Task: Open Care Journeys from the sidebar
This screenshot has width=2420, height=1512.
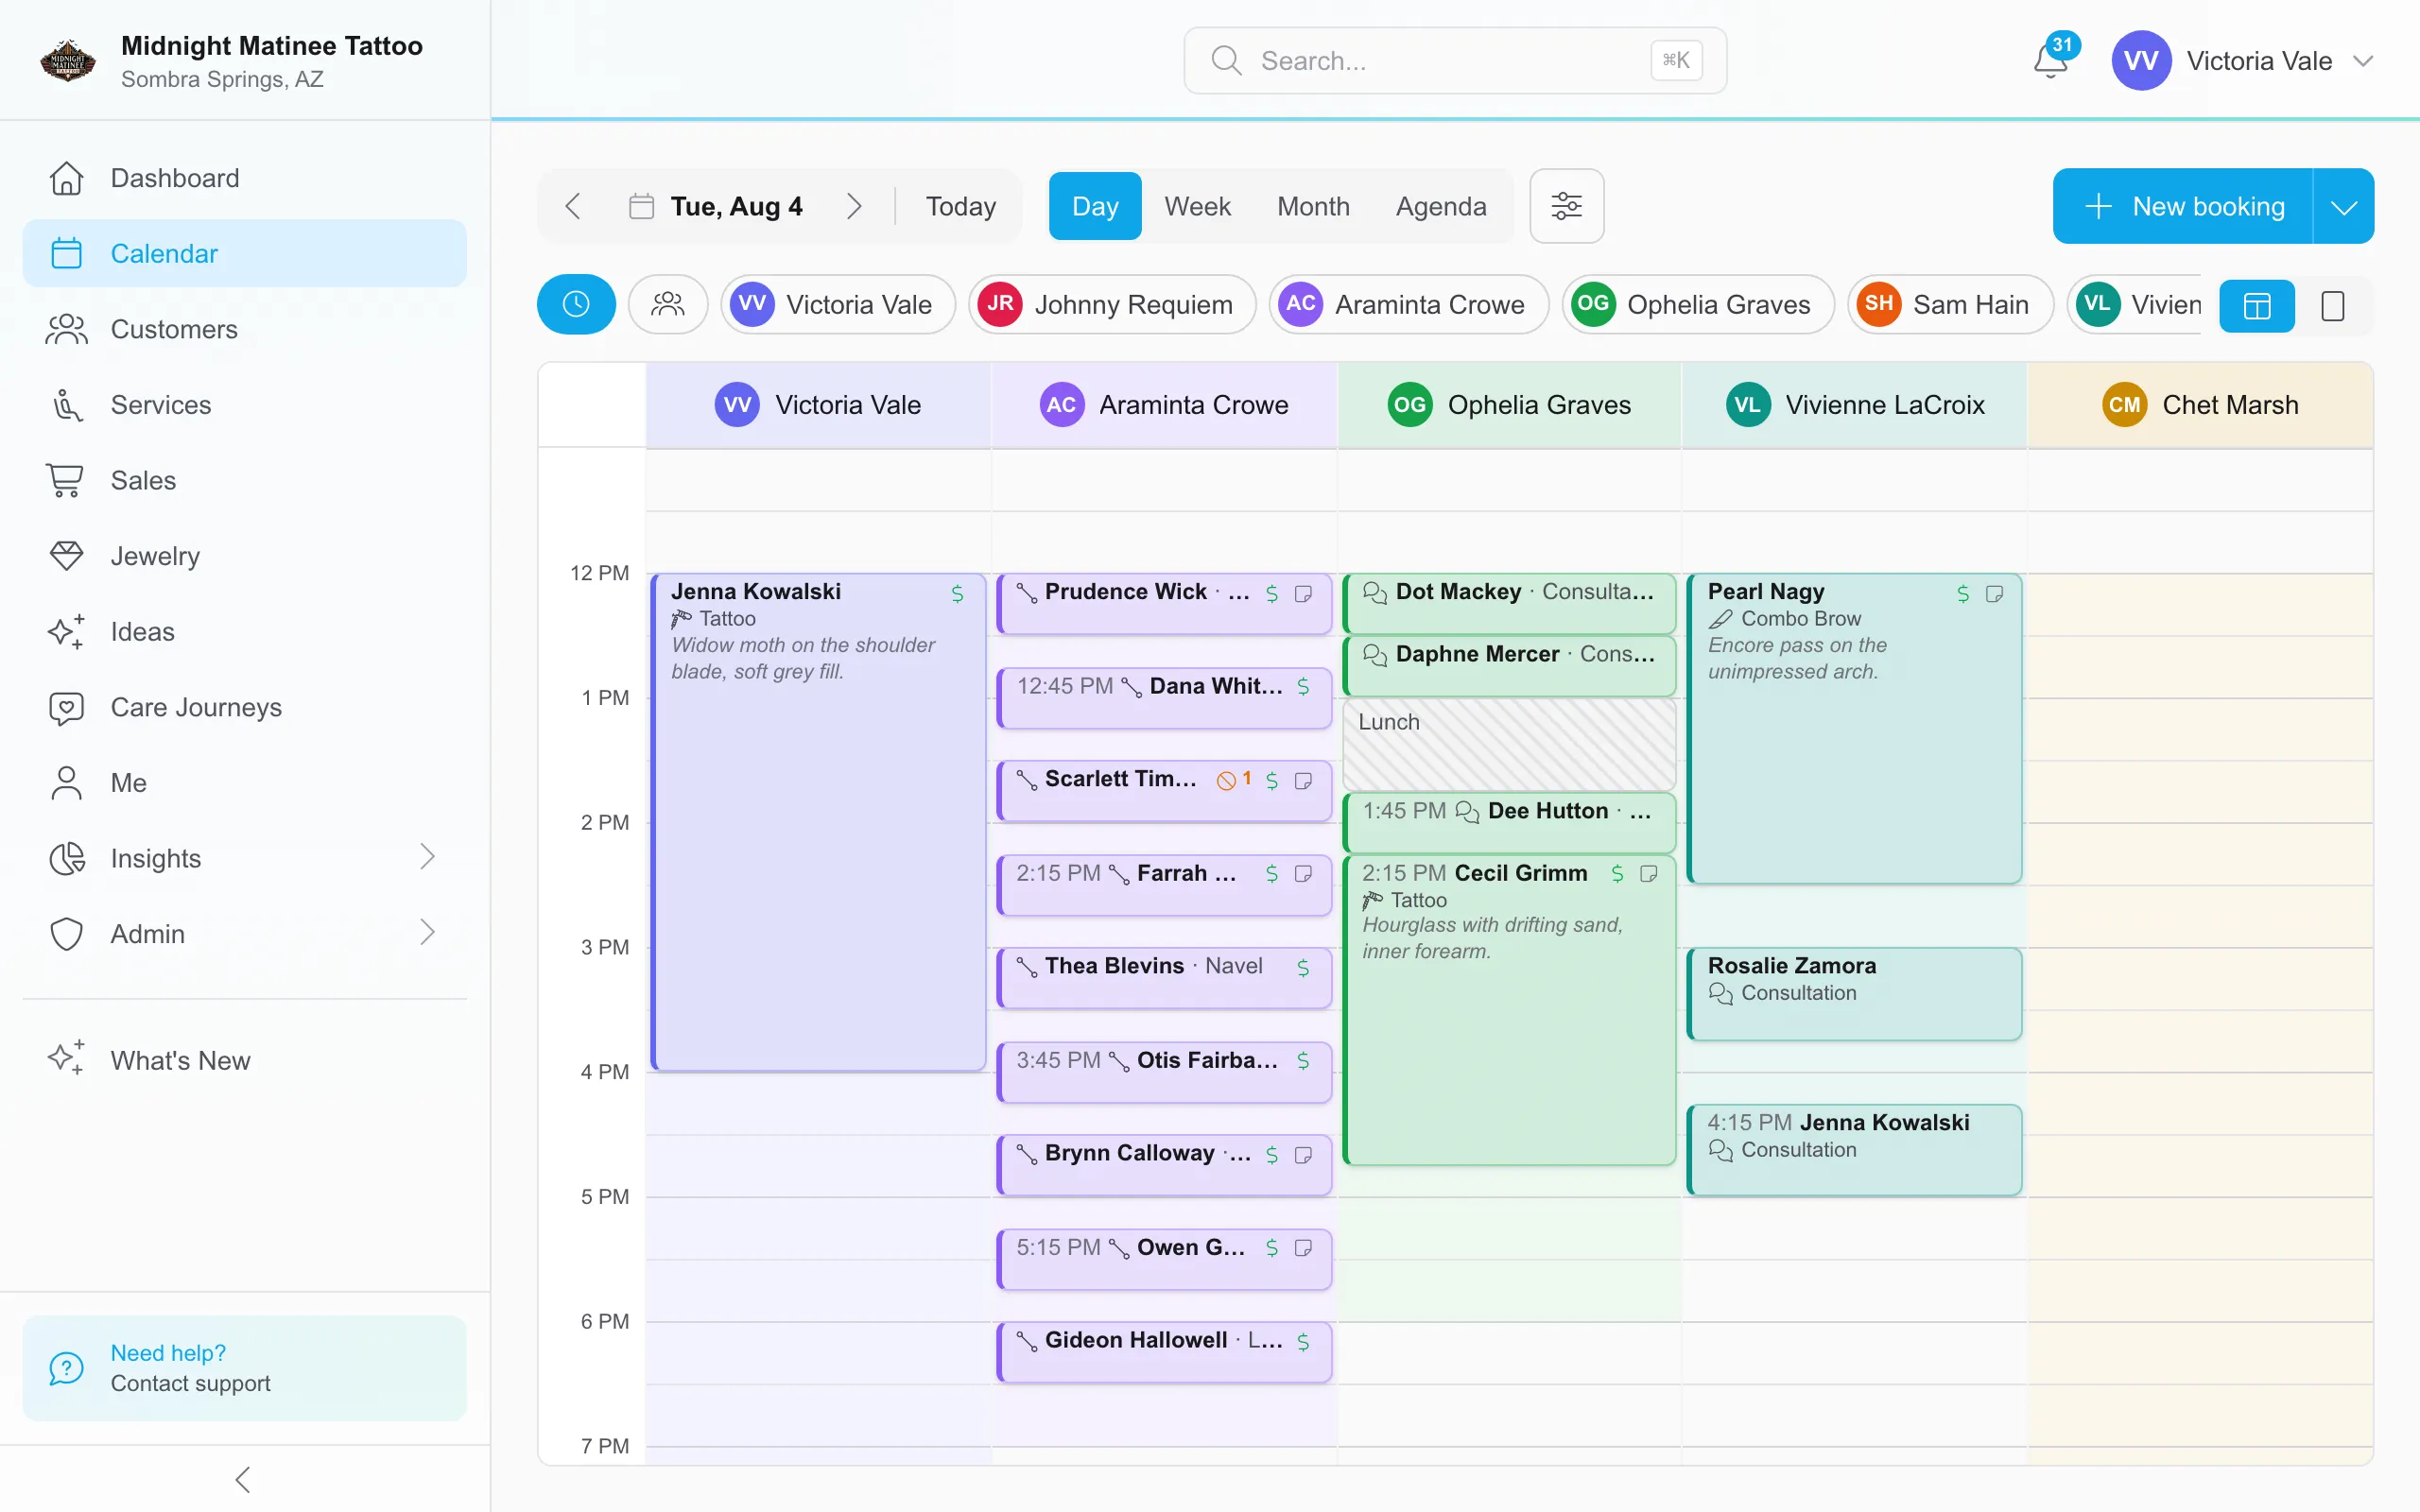Action: (245, 707)
